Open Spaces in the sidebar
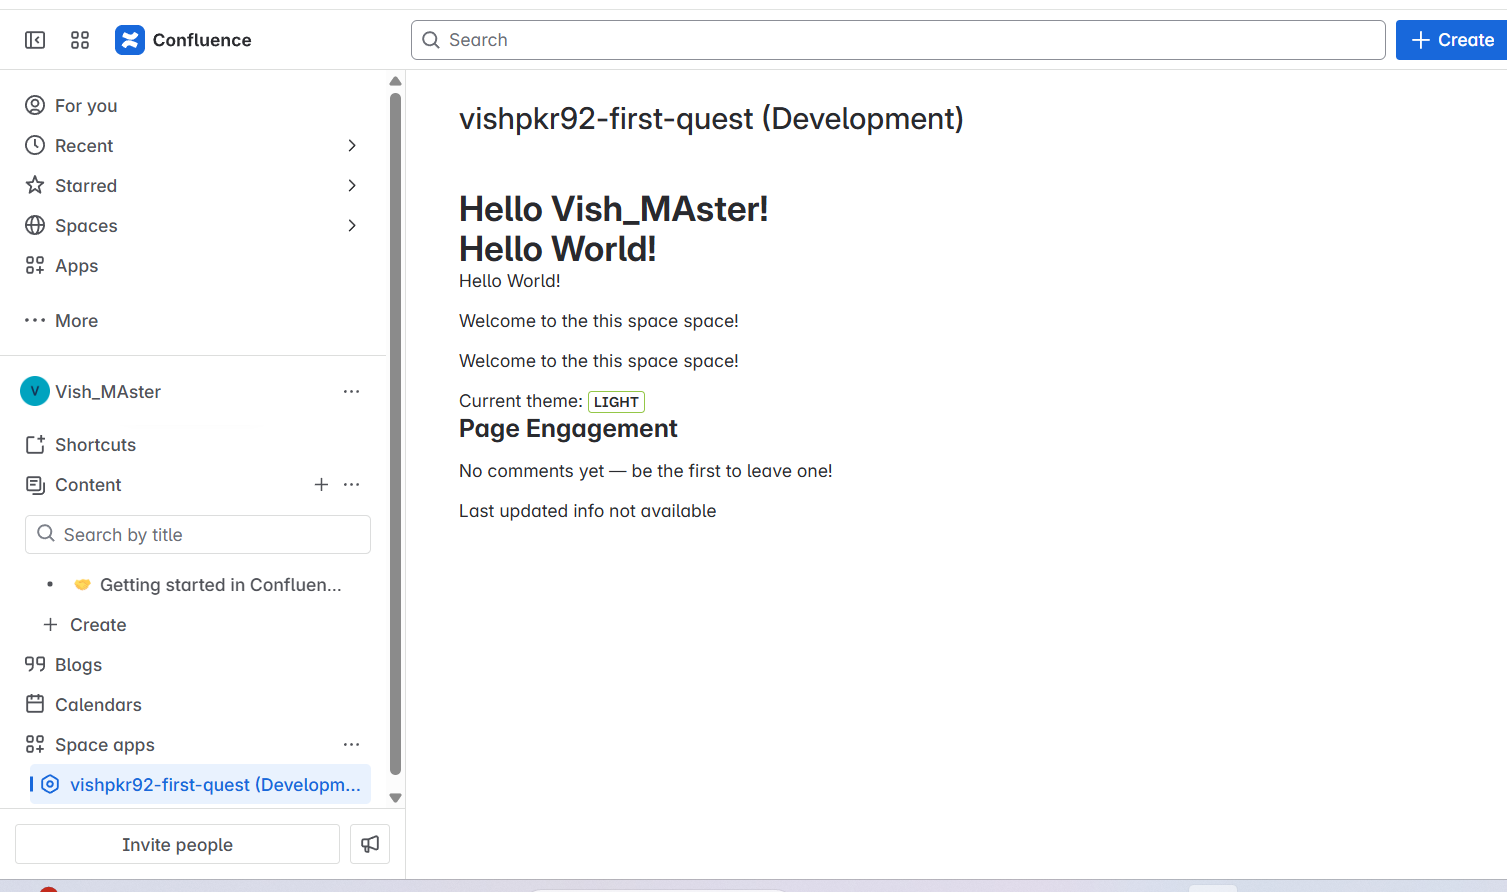This screenshot has width=1507, height=892. (x=86, y=226)
